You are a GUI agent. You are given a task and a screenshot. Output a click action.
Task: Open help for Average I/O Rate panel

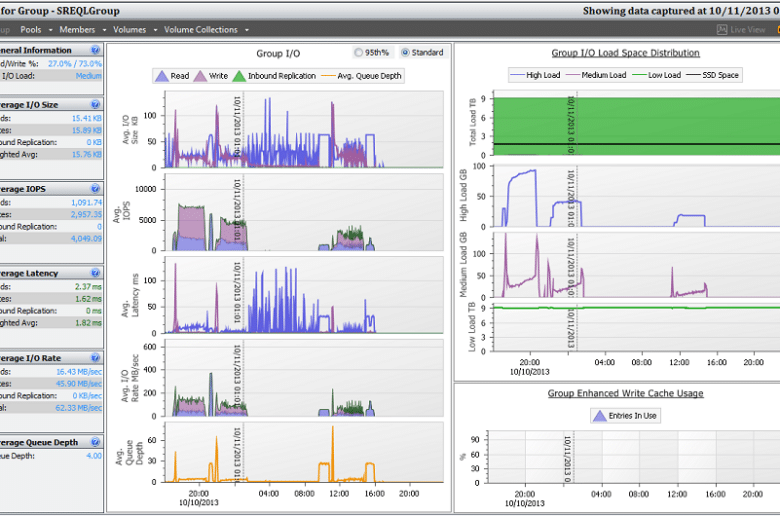(96, 357)
